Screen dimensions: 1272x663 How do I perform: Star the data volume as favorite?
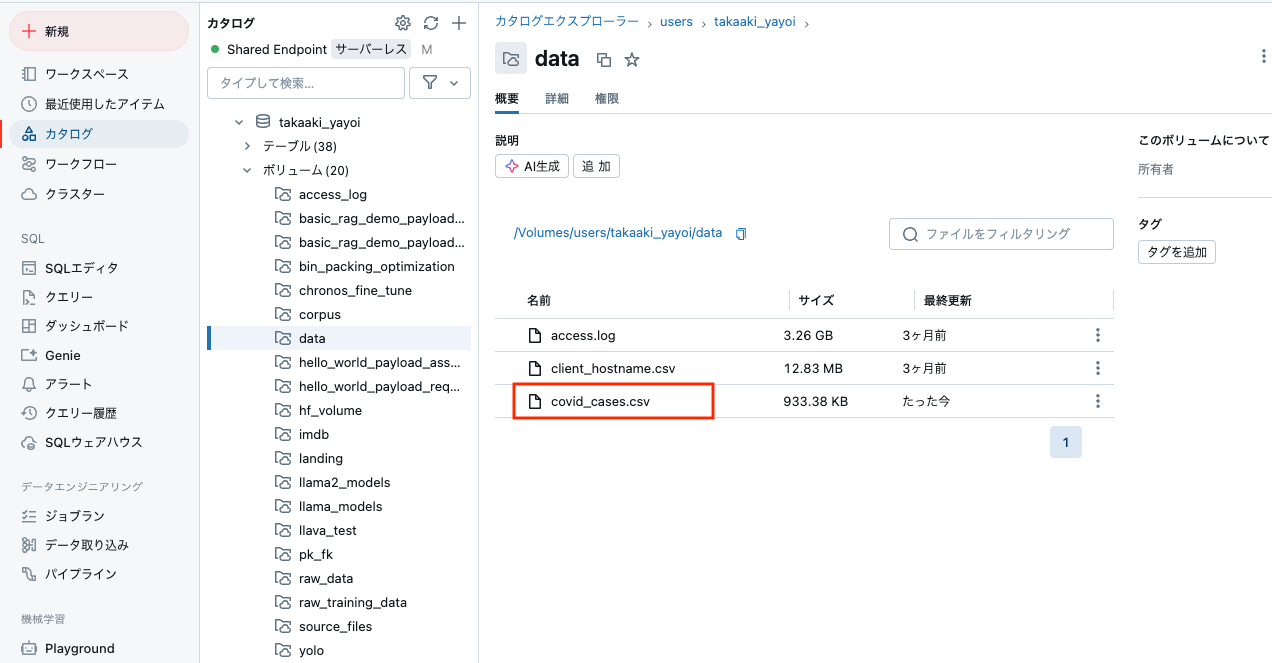click(x=631, y=59)
